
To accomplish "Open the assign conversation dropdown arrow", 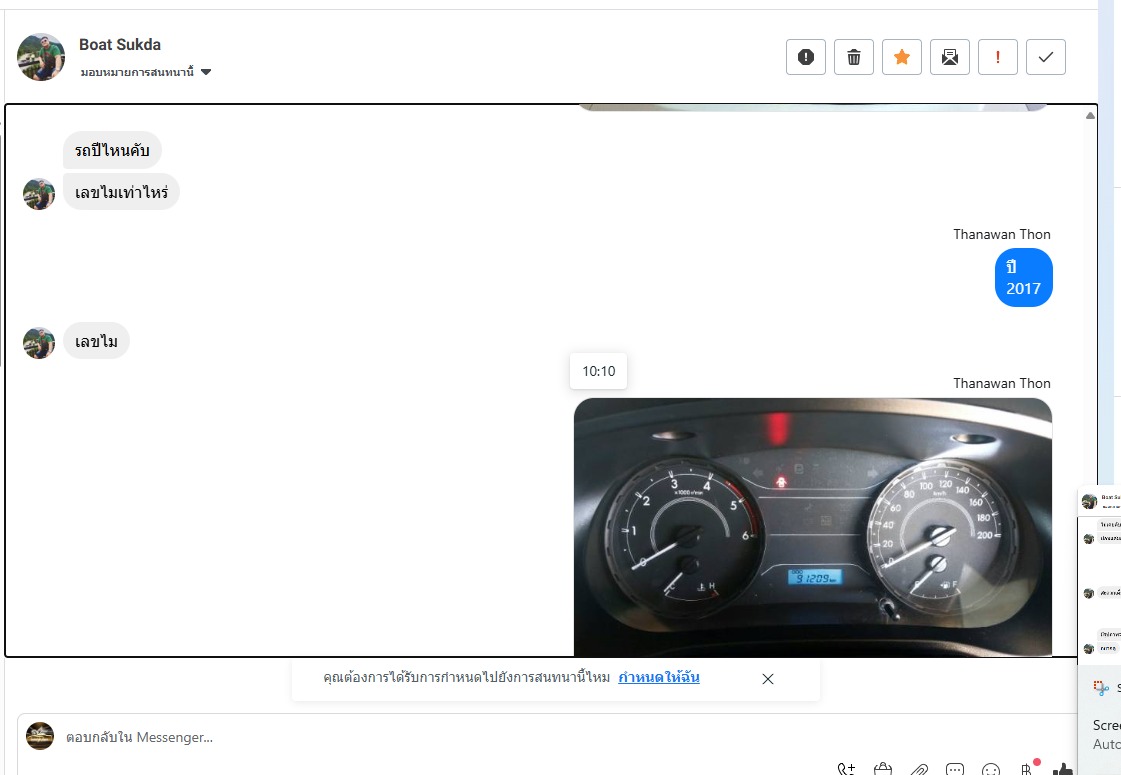I will coord(206,72).
